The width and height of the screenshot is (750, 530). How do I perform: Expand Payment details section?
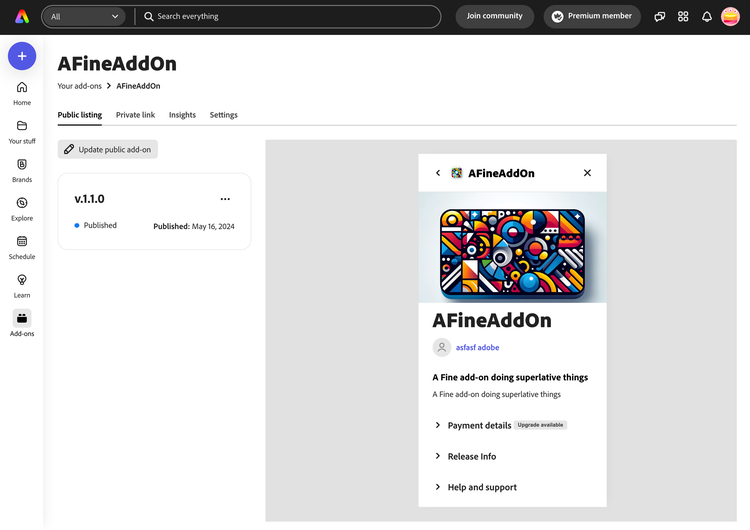tap(479, 425)
